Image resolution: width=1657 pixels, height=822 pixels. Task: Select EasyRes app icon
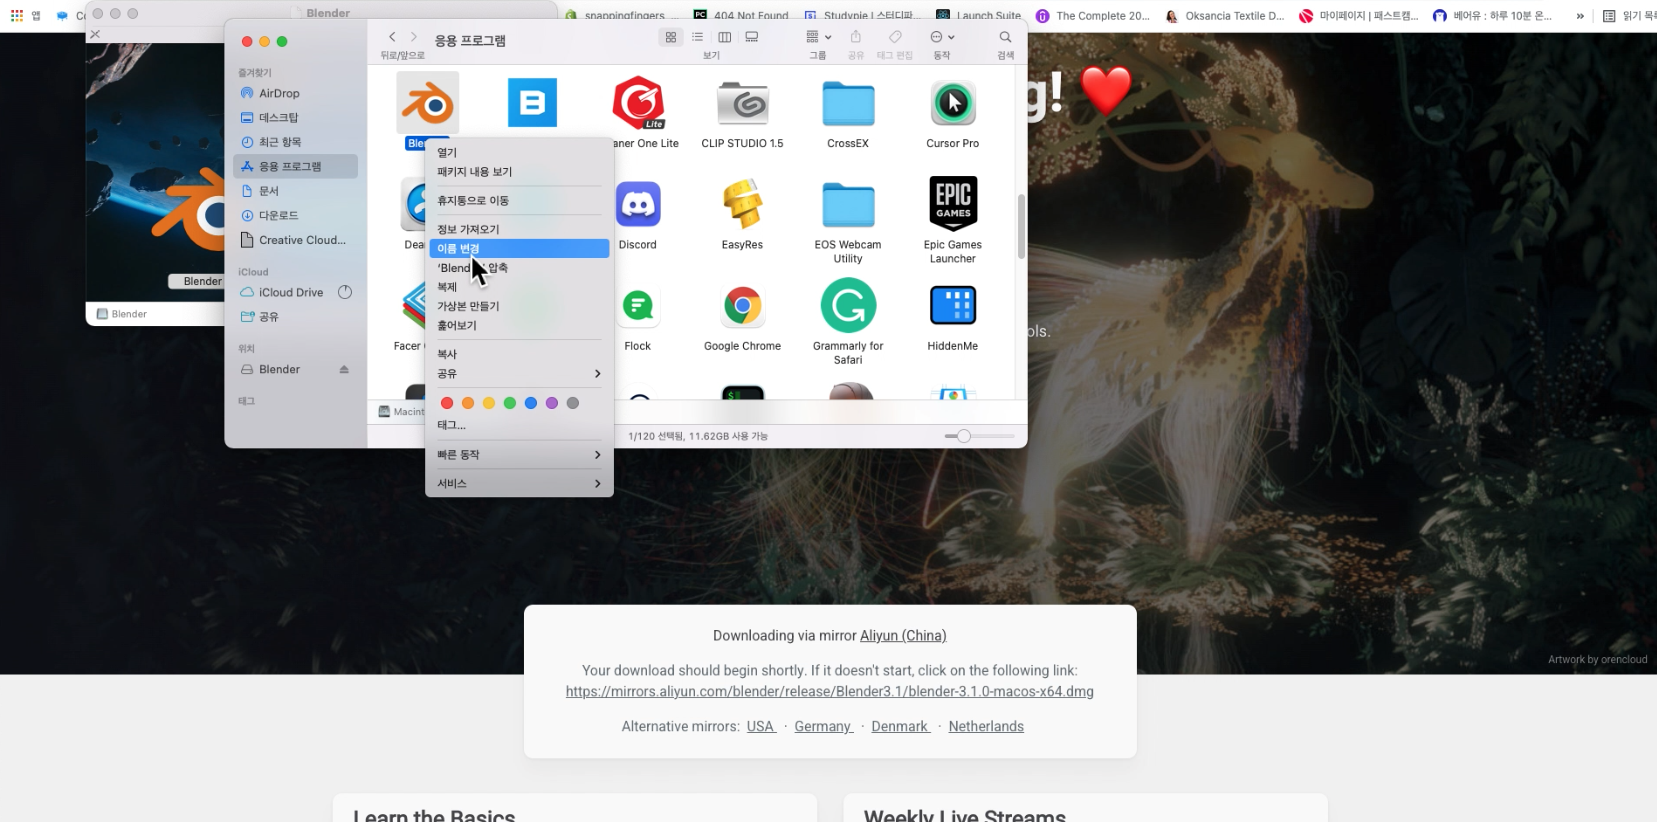pos(742,204)
